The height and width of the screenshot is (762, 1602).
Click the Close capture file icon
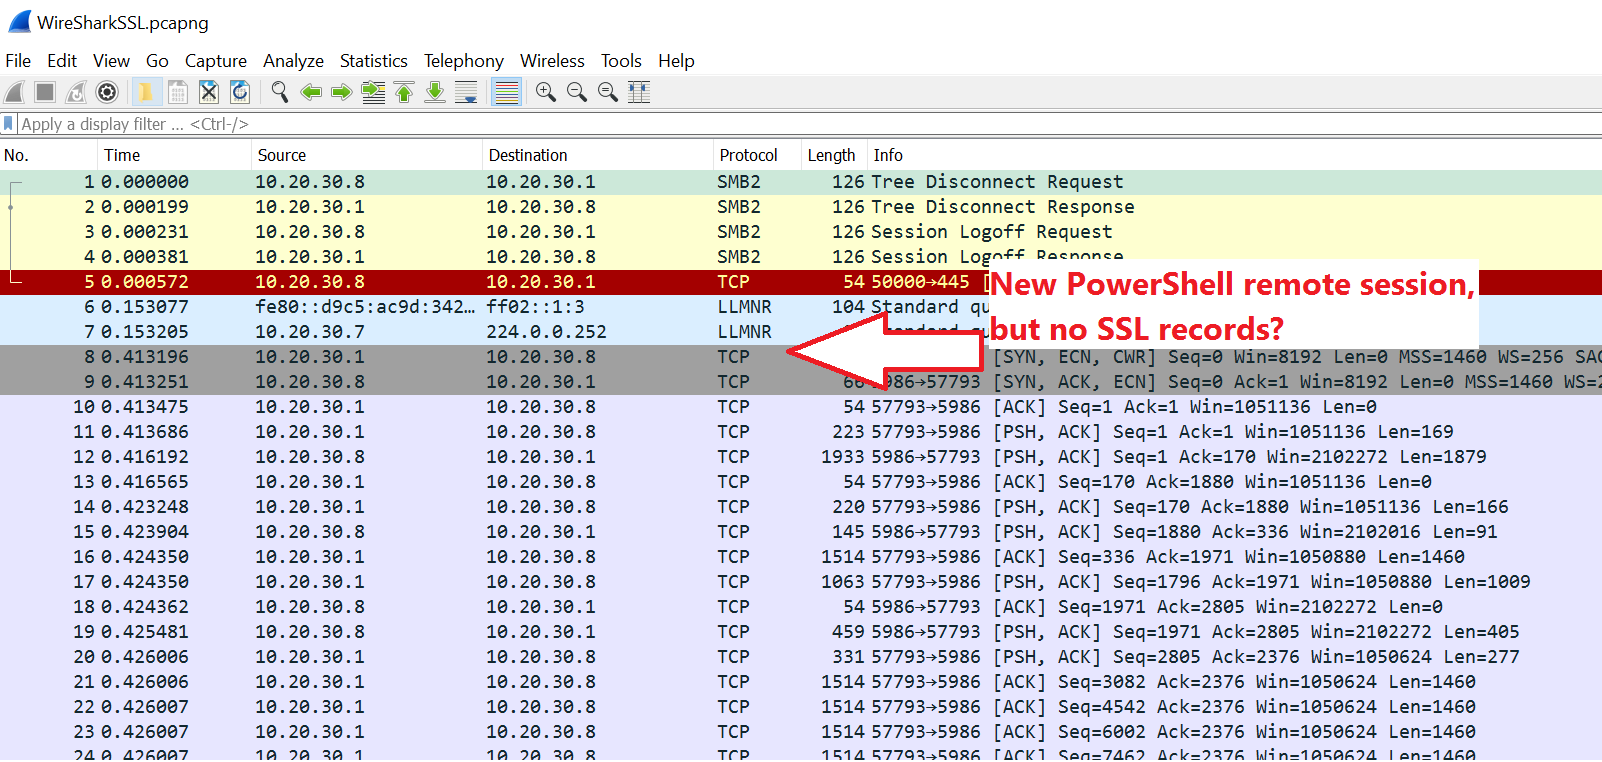point(209,93)
